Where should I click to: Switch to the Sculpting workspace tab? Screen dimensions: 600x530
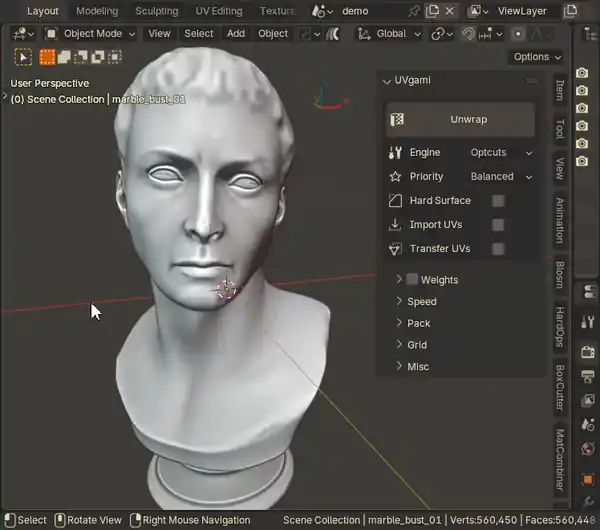pos(157,11)
